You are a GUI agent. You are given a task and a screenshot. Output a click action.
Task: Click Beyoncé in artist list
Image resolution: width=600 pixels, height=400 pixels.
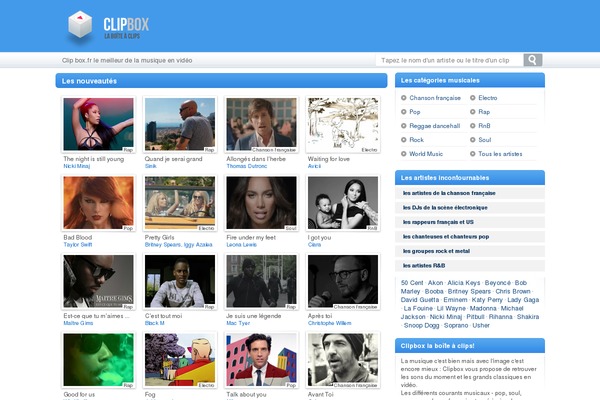pos(497,283)
